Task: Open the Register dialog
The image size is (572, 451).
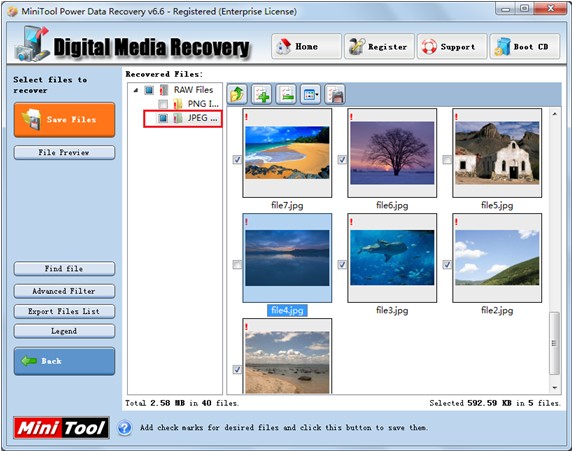Action: click(x=379, y=46)
